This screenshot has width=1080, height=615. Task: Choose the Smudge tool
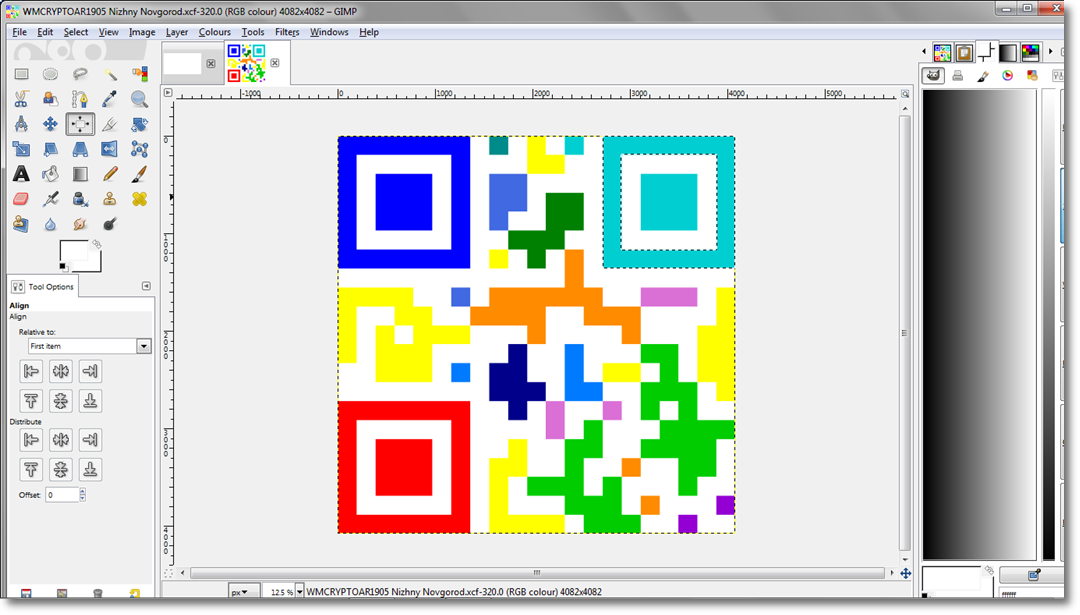tap(80, 225)
